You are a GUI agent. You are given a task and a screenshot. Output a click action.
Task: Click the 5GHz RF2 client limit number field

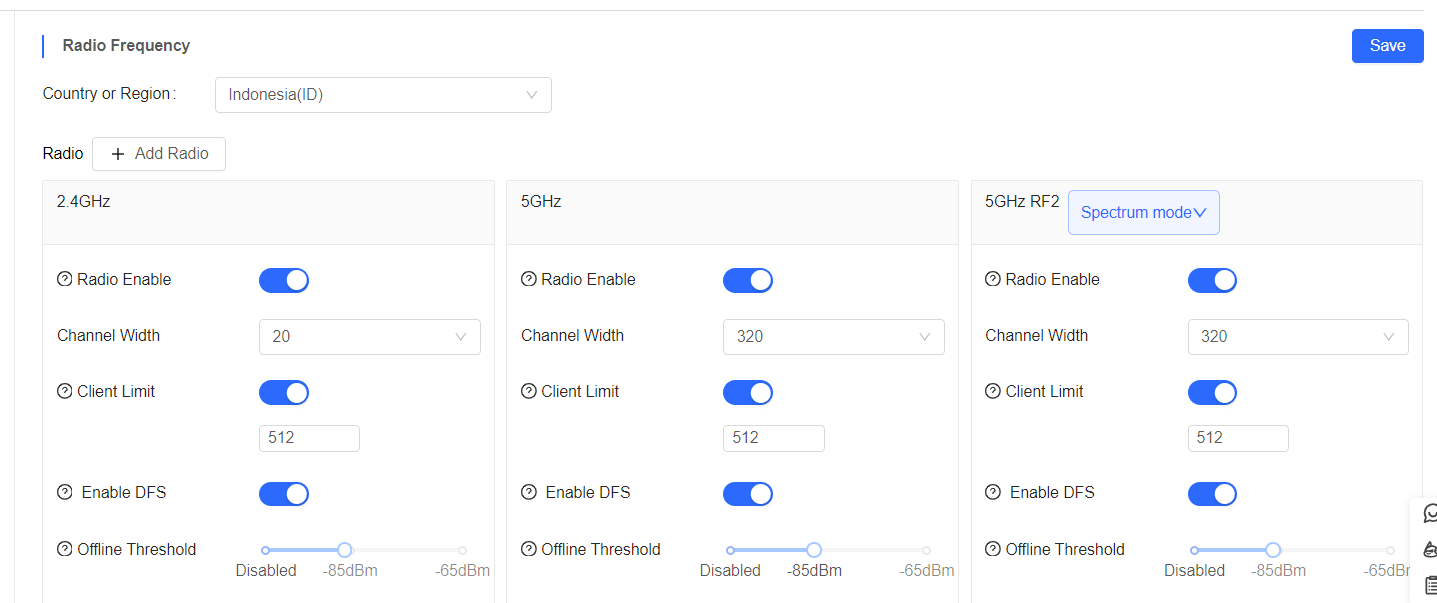coord(1238,438)
